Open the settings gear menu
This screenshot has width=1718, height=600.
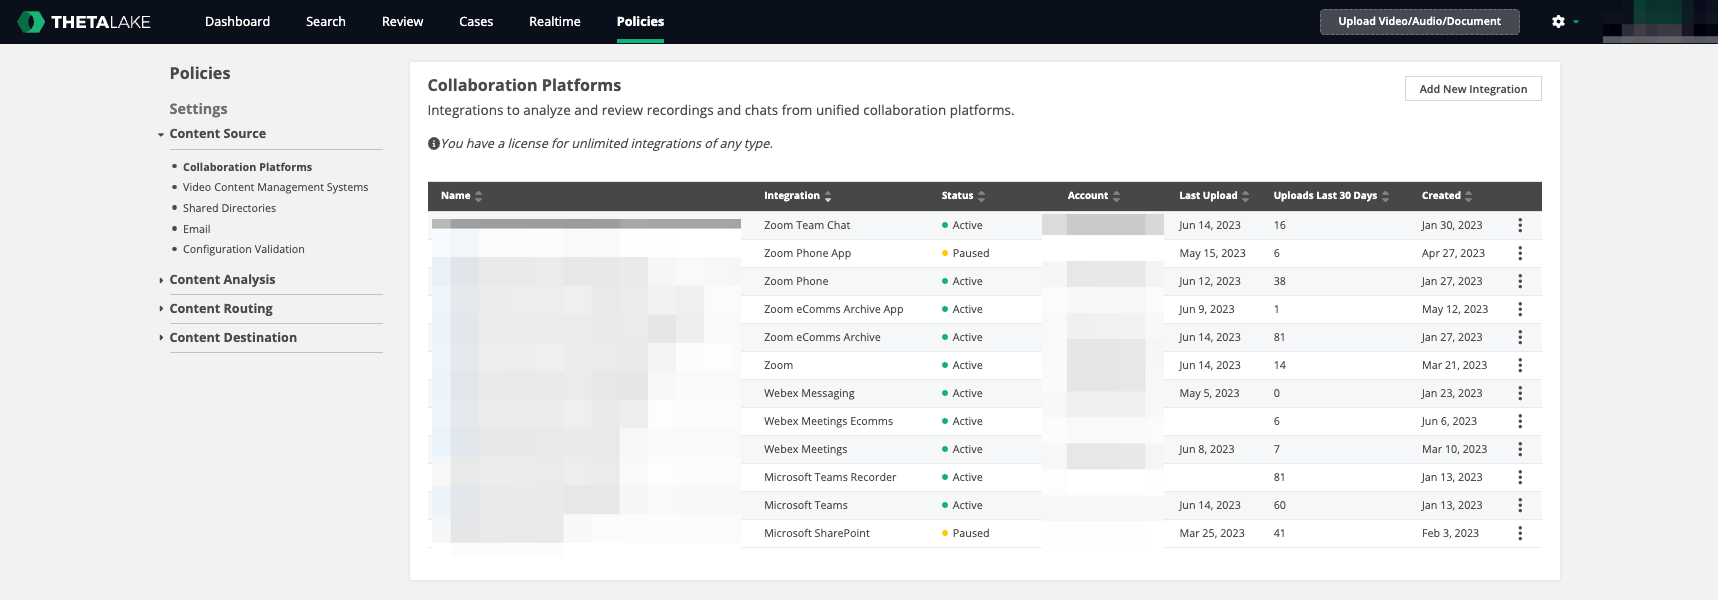[1564, 21]
